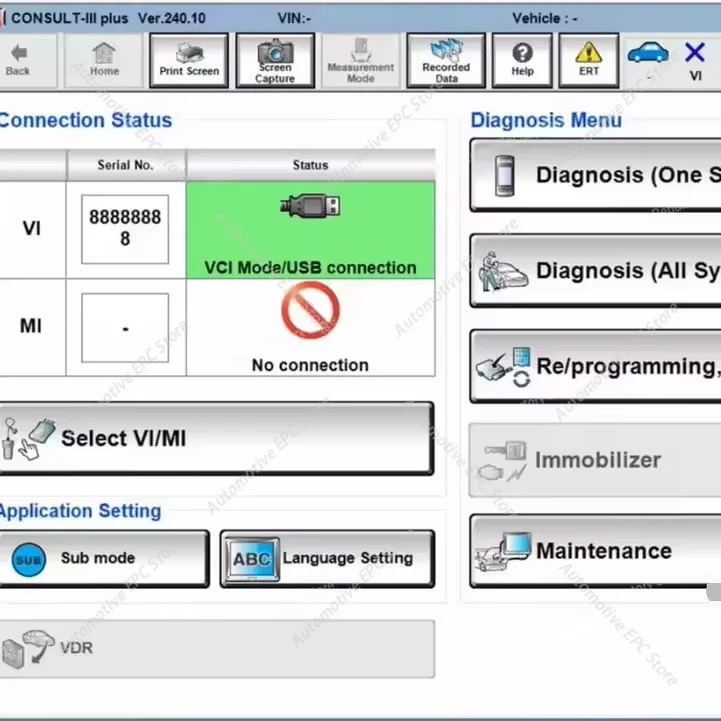This screenshot has width=721, height=721.
Task: Click the Status column header
Action: click(x=311, y=165)
